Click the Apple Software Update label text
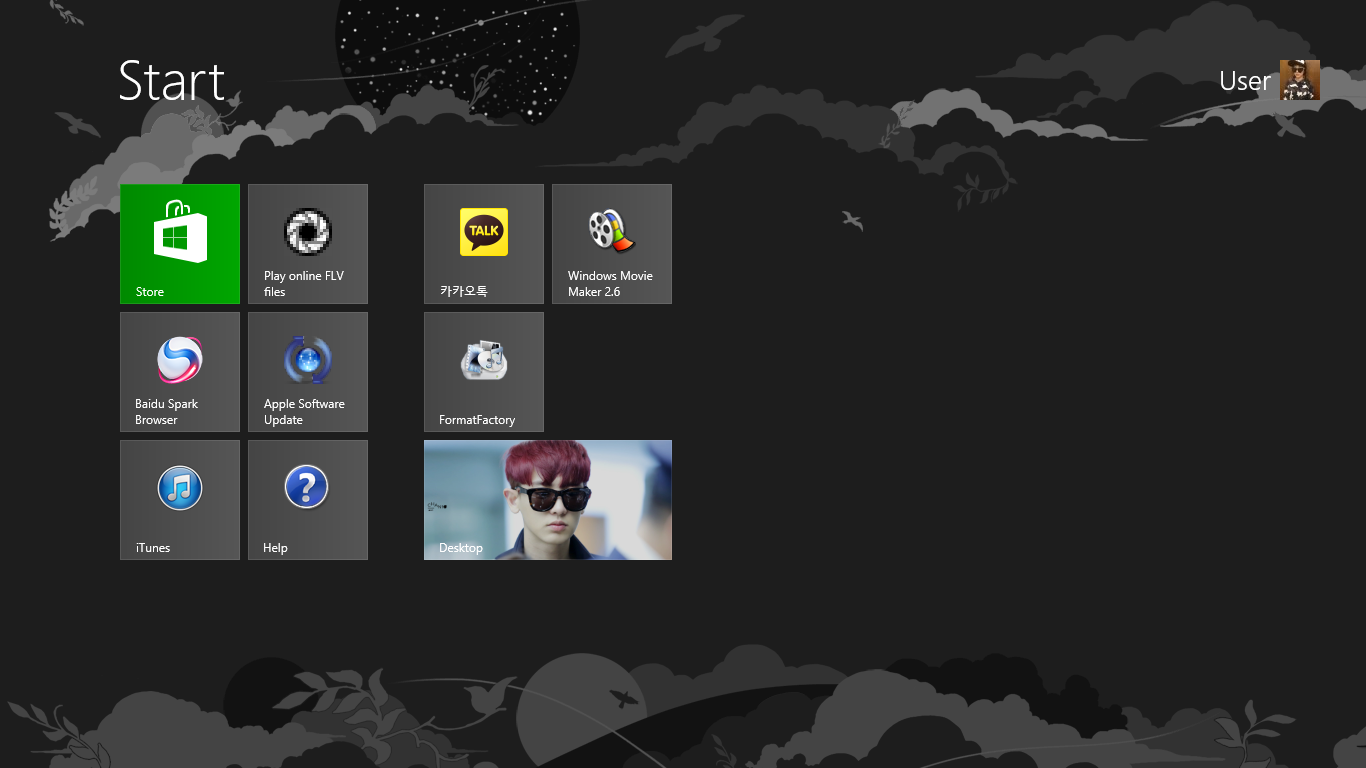 (x=304, y=412)
